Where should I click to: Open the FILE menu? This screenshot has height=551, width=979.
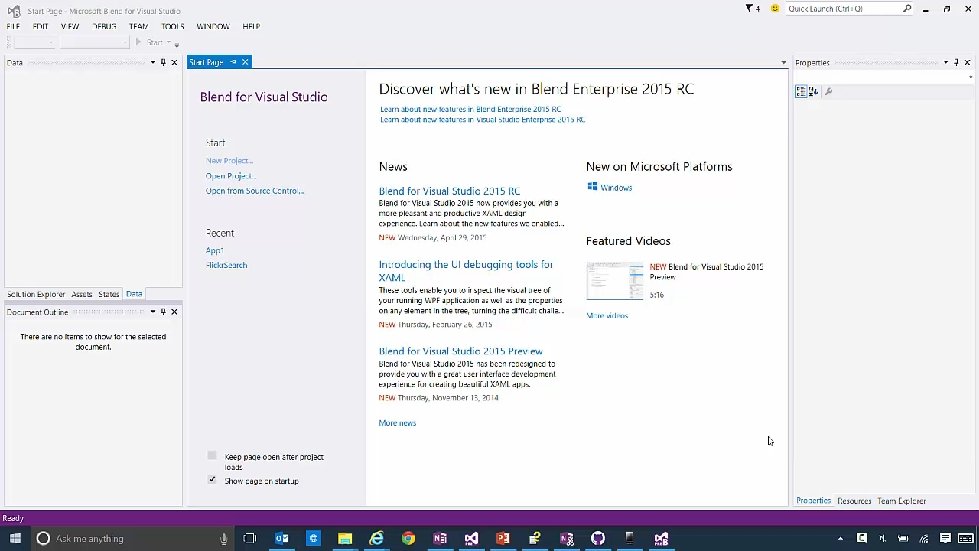tap(13, 26)
